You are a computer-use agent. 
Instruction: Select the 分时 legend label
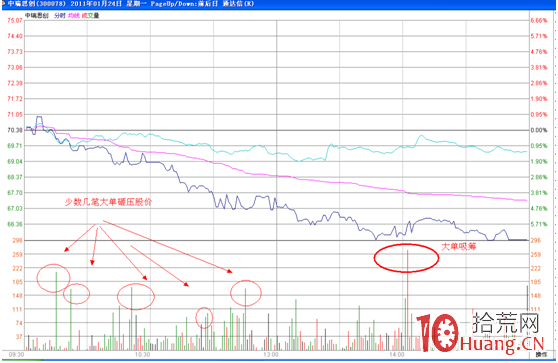coord(60,16)
